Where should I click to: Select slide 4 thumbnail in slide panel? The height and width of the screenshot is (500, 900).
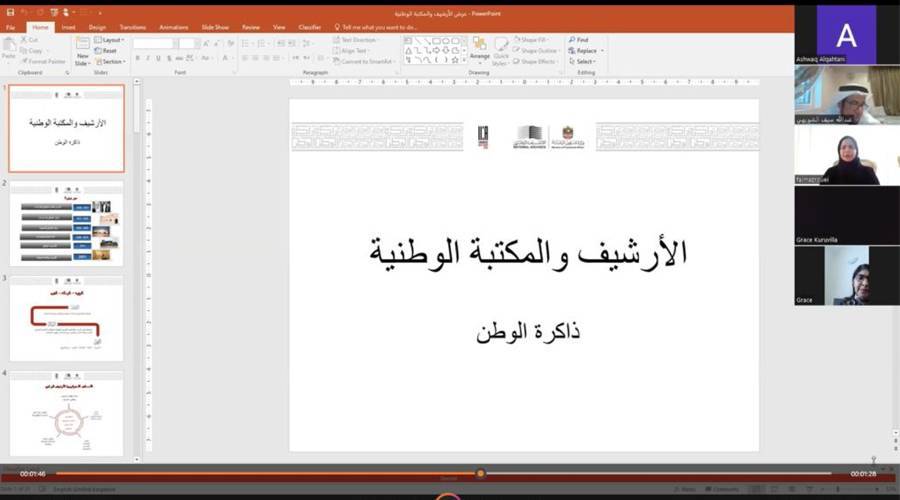coord(67,413)
